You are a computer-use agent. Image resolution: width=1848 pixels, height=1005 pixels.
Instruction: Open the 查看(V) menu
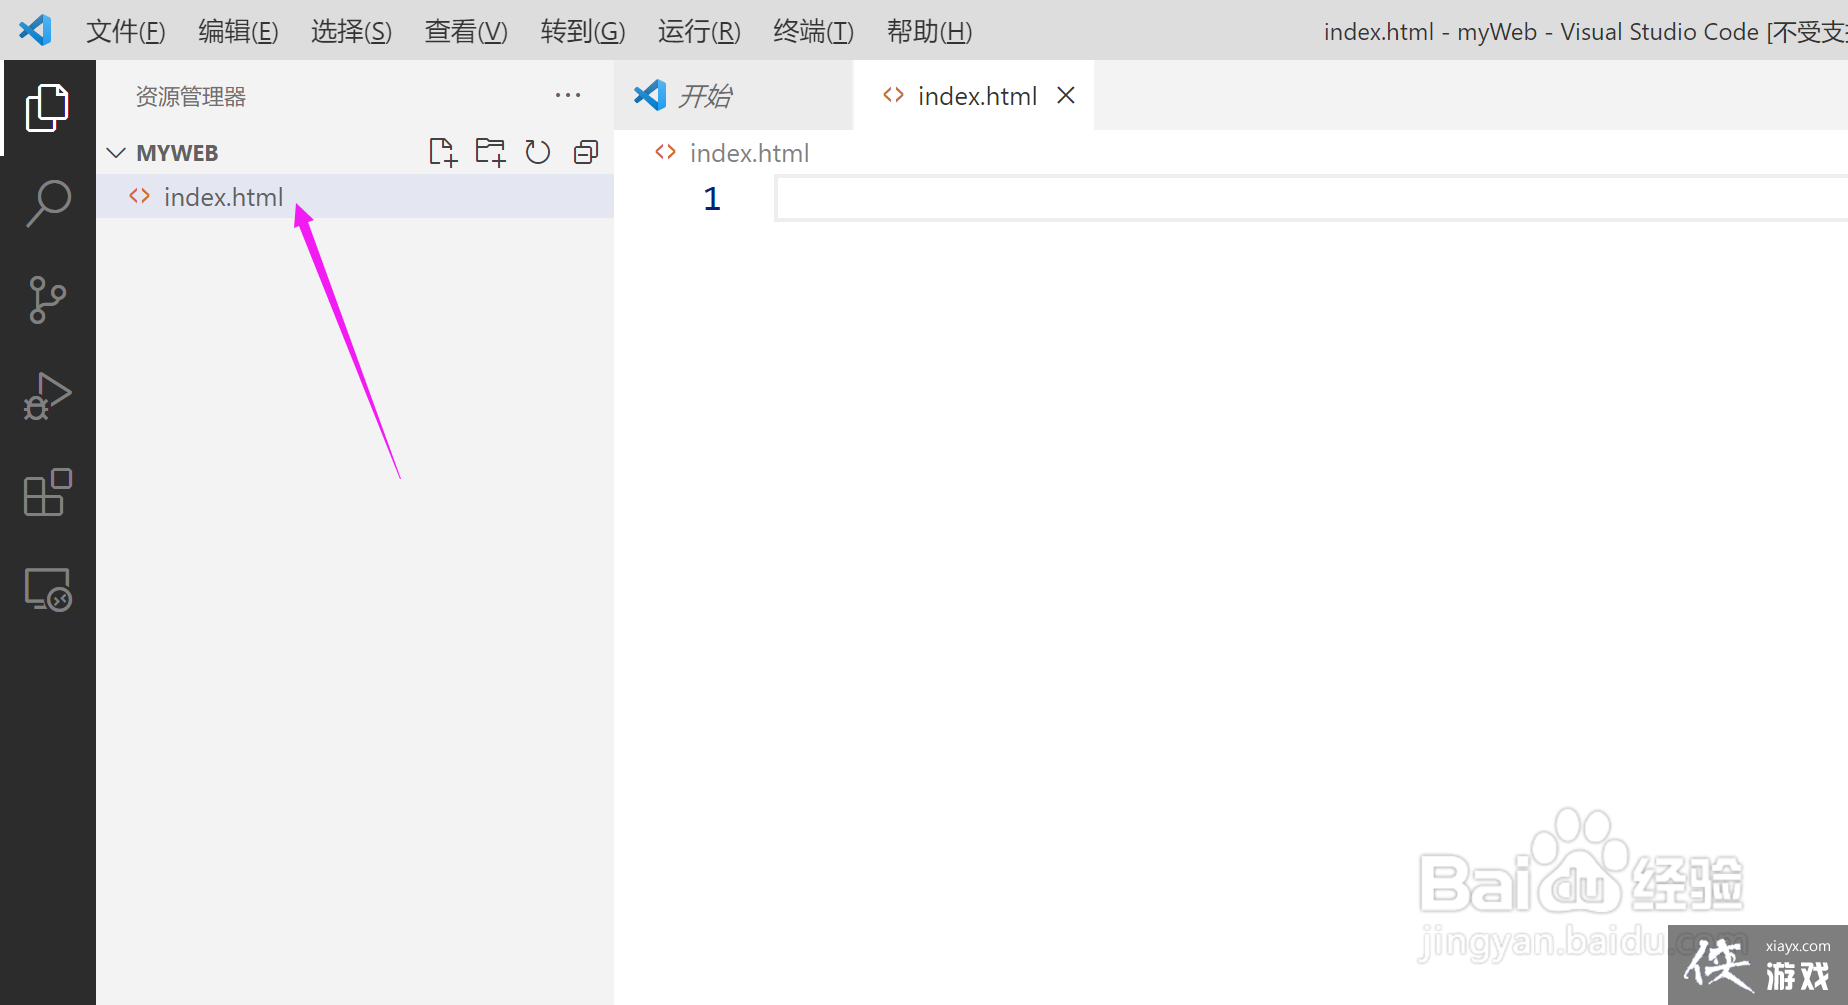(466, 31)
